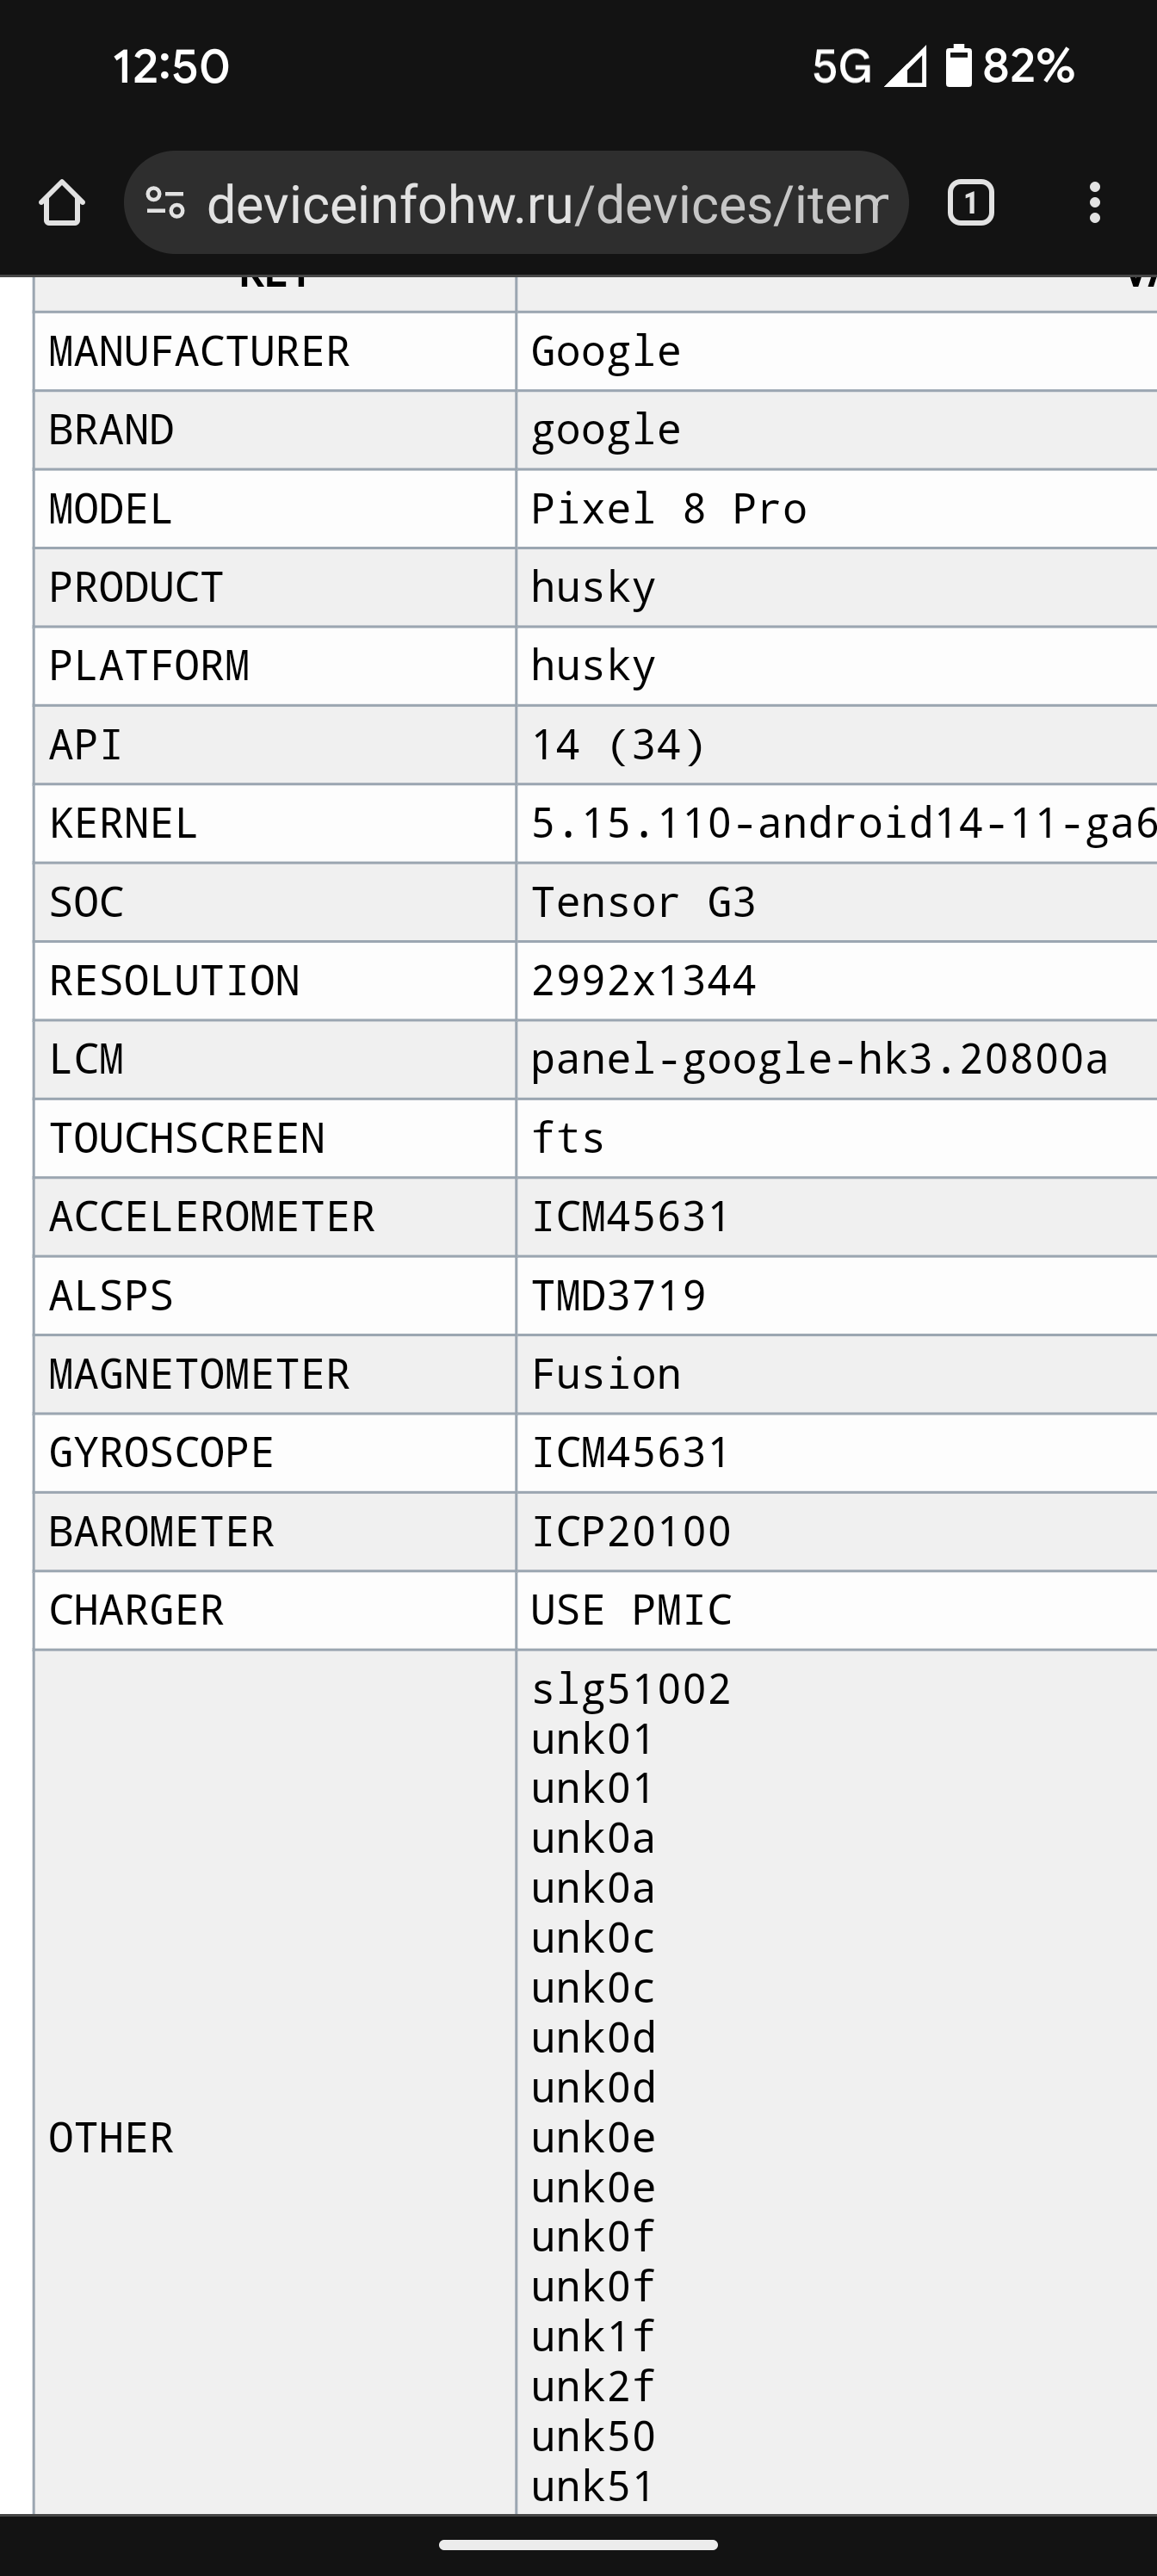Screen dimensions: 1157x2576
Task: Tap the 2992x1344 resolution value
Action: (x=643, y=981)
